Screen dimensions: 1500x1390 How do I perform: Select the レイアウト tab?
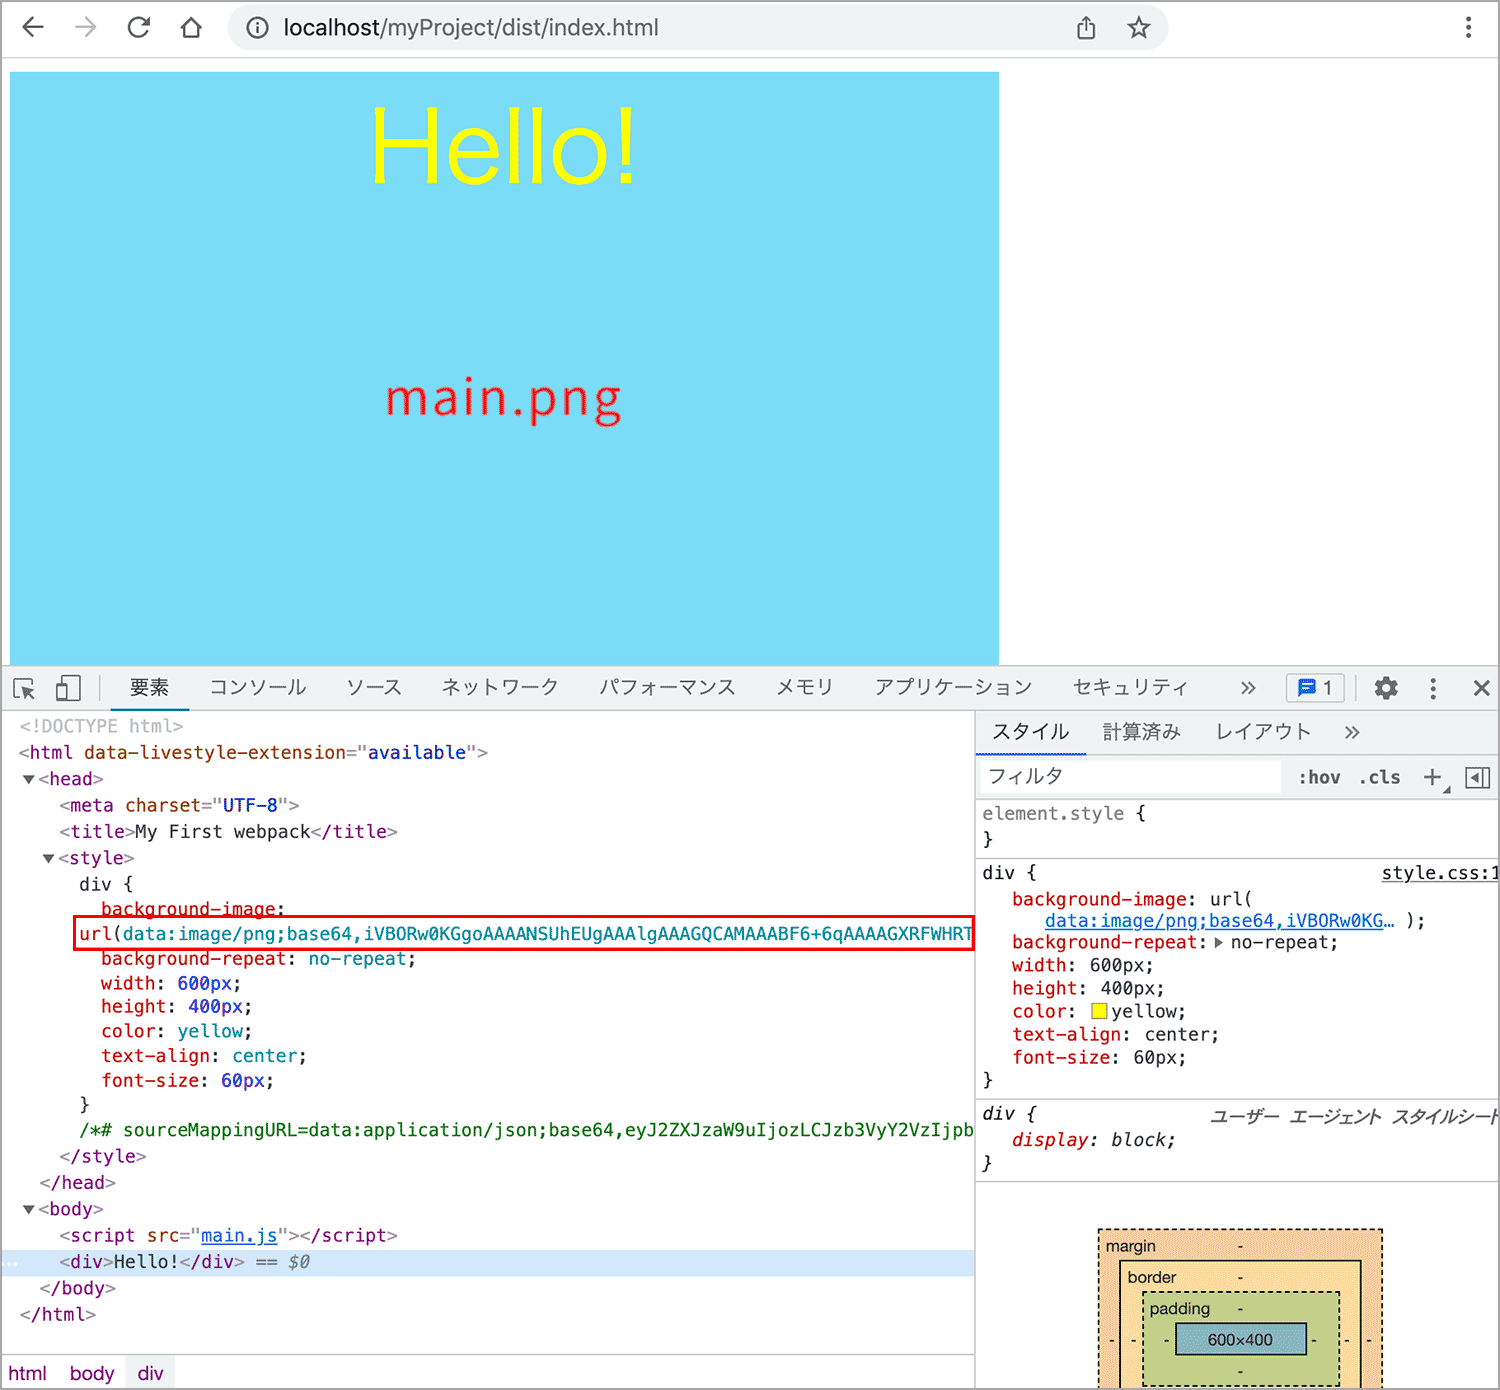tap(1263, 732)
